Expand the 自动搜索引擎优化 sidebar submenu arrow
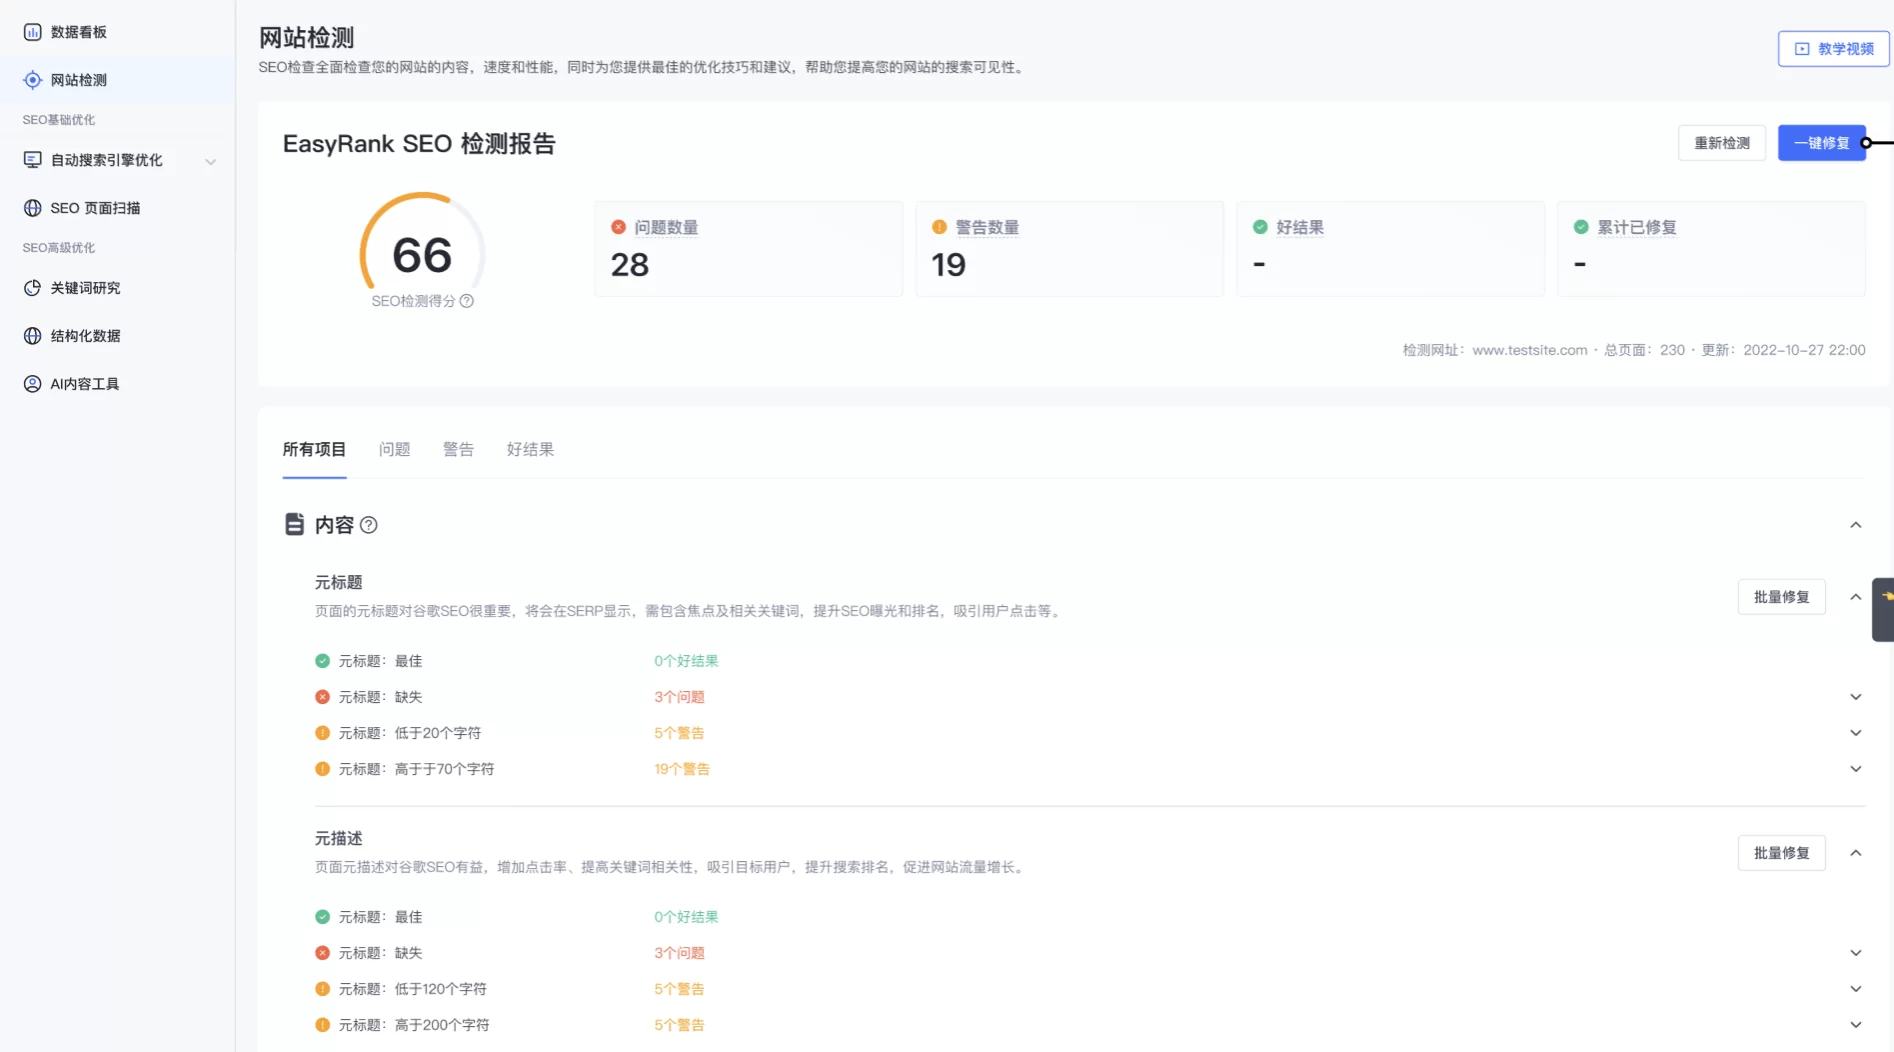Screen dimensions: 1894x1052 tap(210, 161)
